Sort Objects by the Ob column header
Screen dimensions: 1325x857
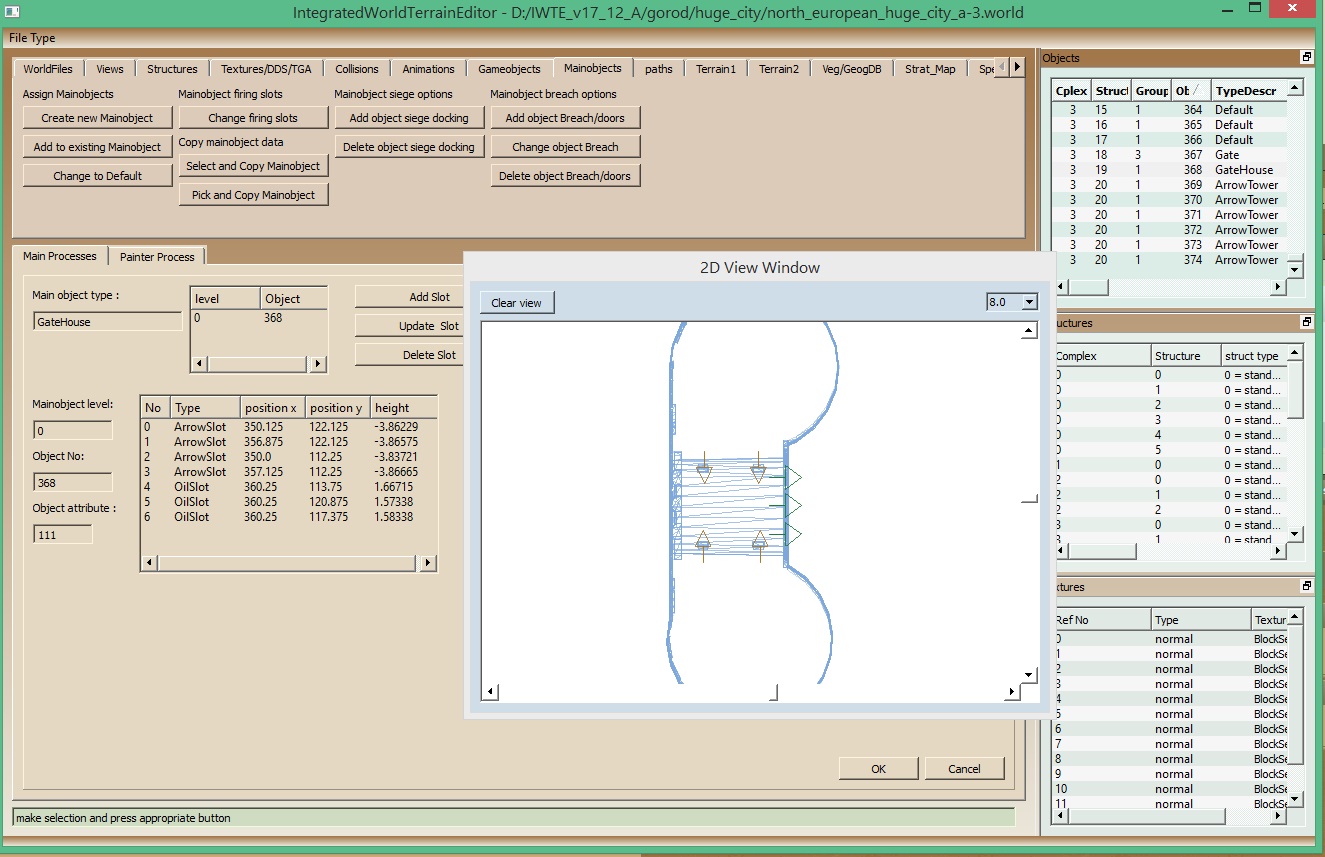tap(1190, 91)
